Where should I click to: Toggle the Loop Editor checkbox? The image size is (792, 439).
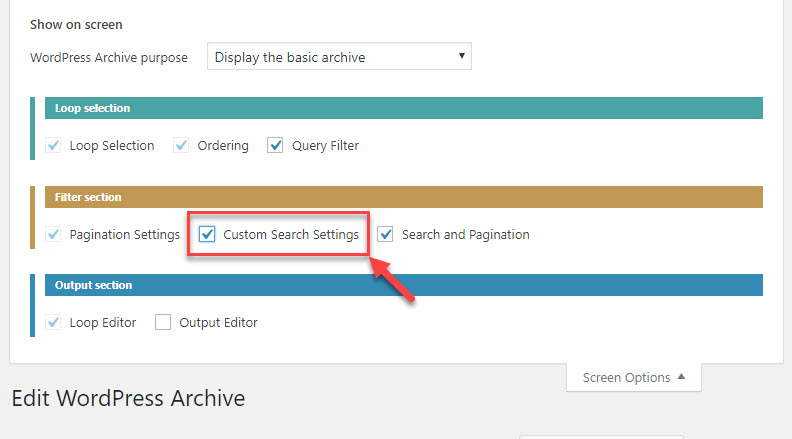coord(53,322)
